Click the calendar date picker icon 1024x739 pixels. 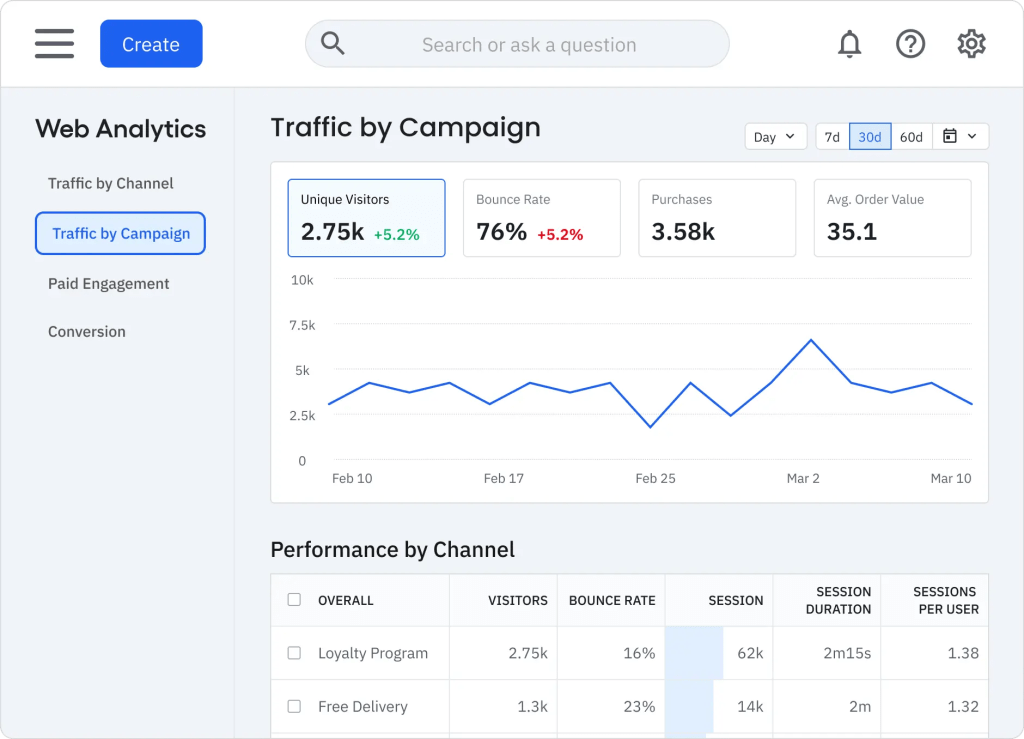(x=950, y=136)
